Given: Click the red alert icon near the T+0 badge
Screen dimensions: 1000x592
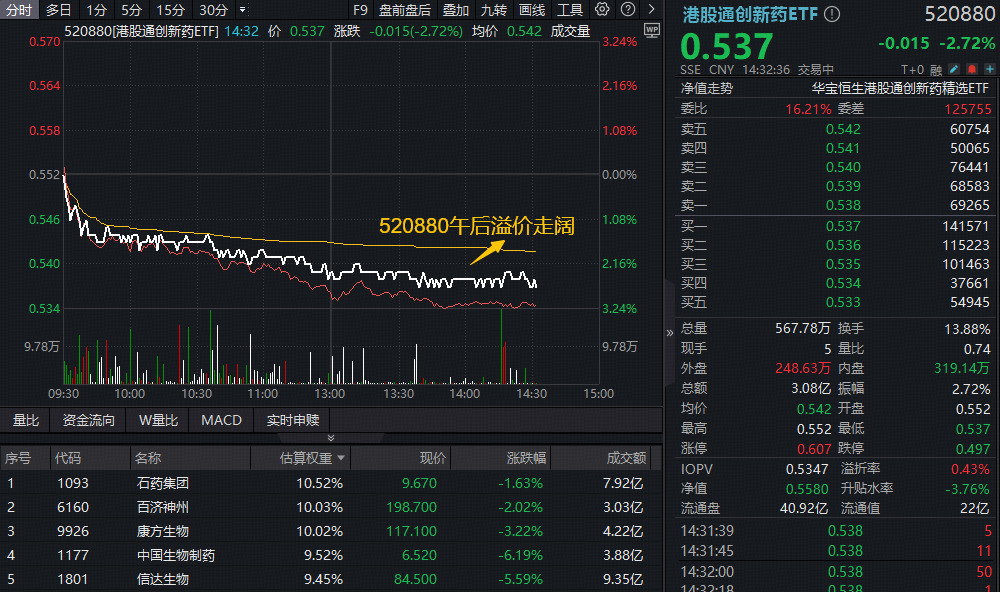Looking at the screenshot, I should 972,68.
